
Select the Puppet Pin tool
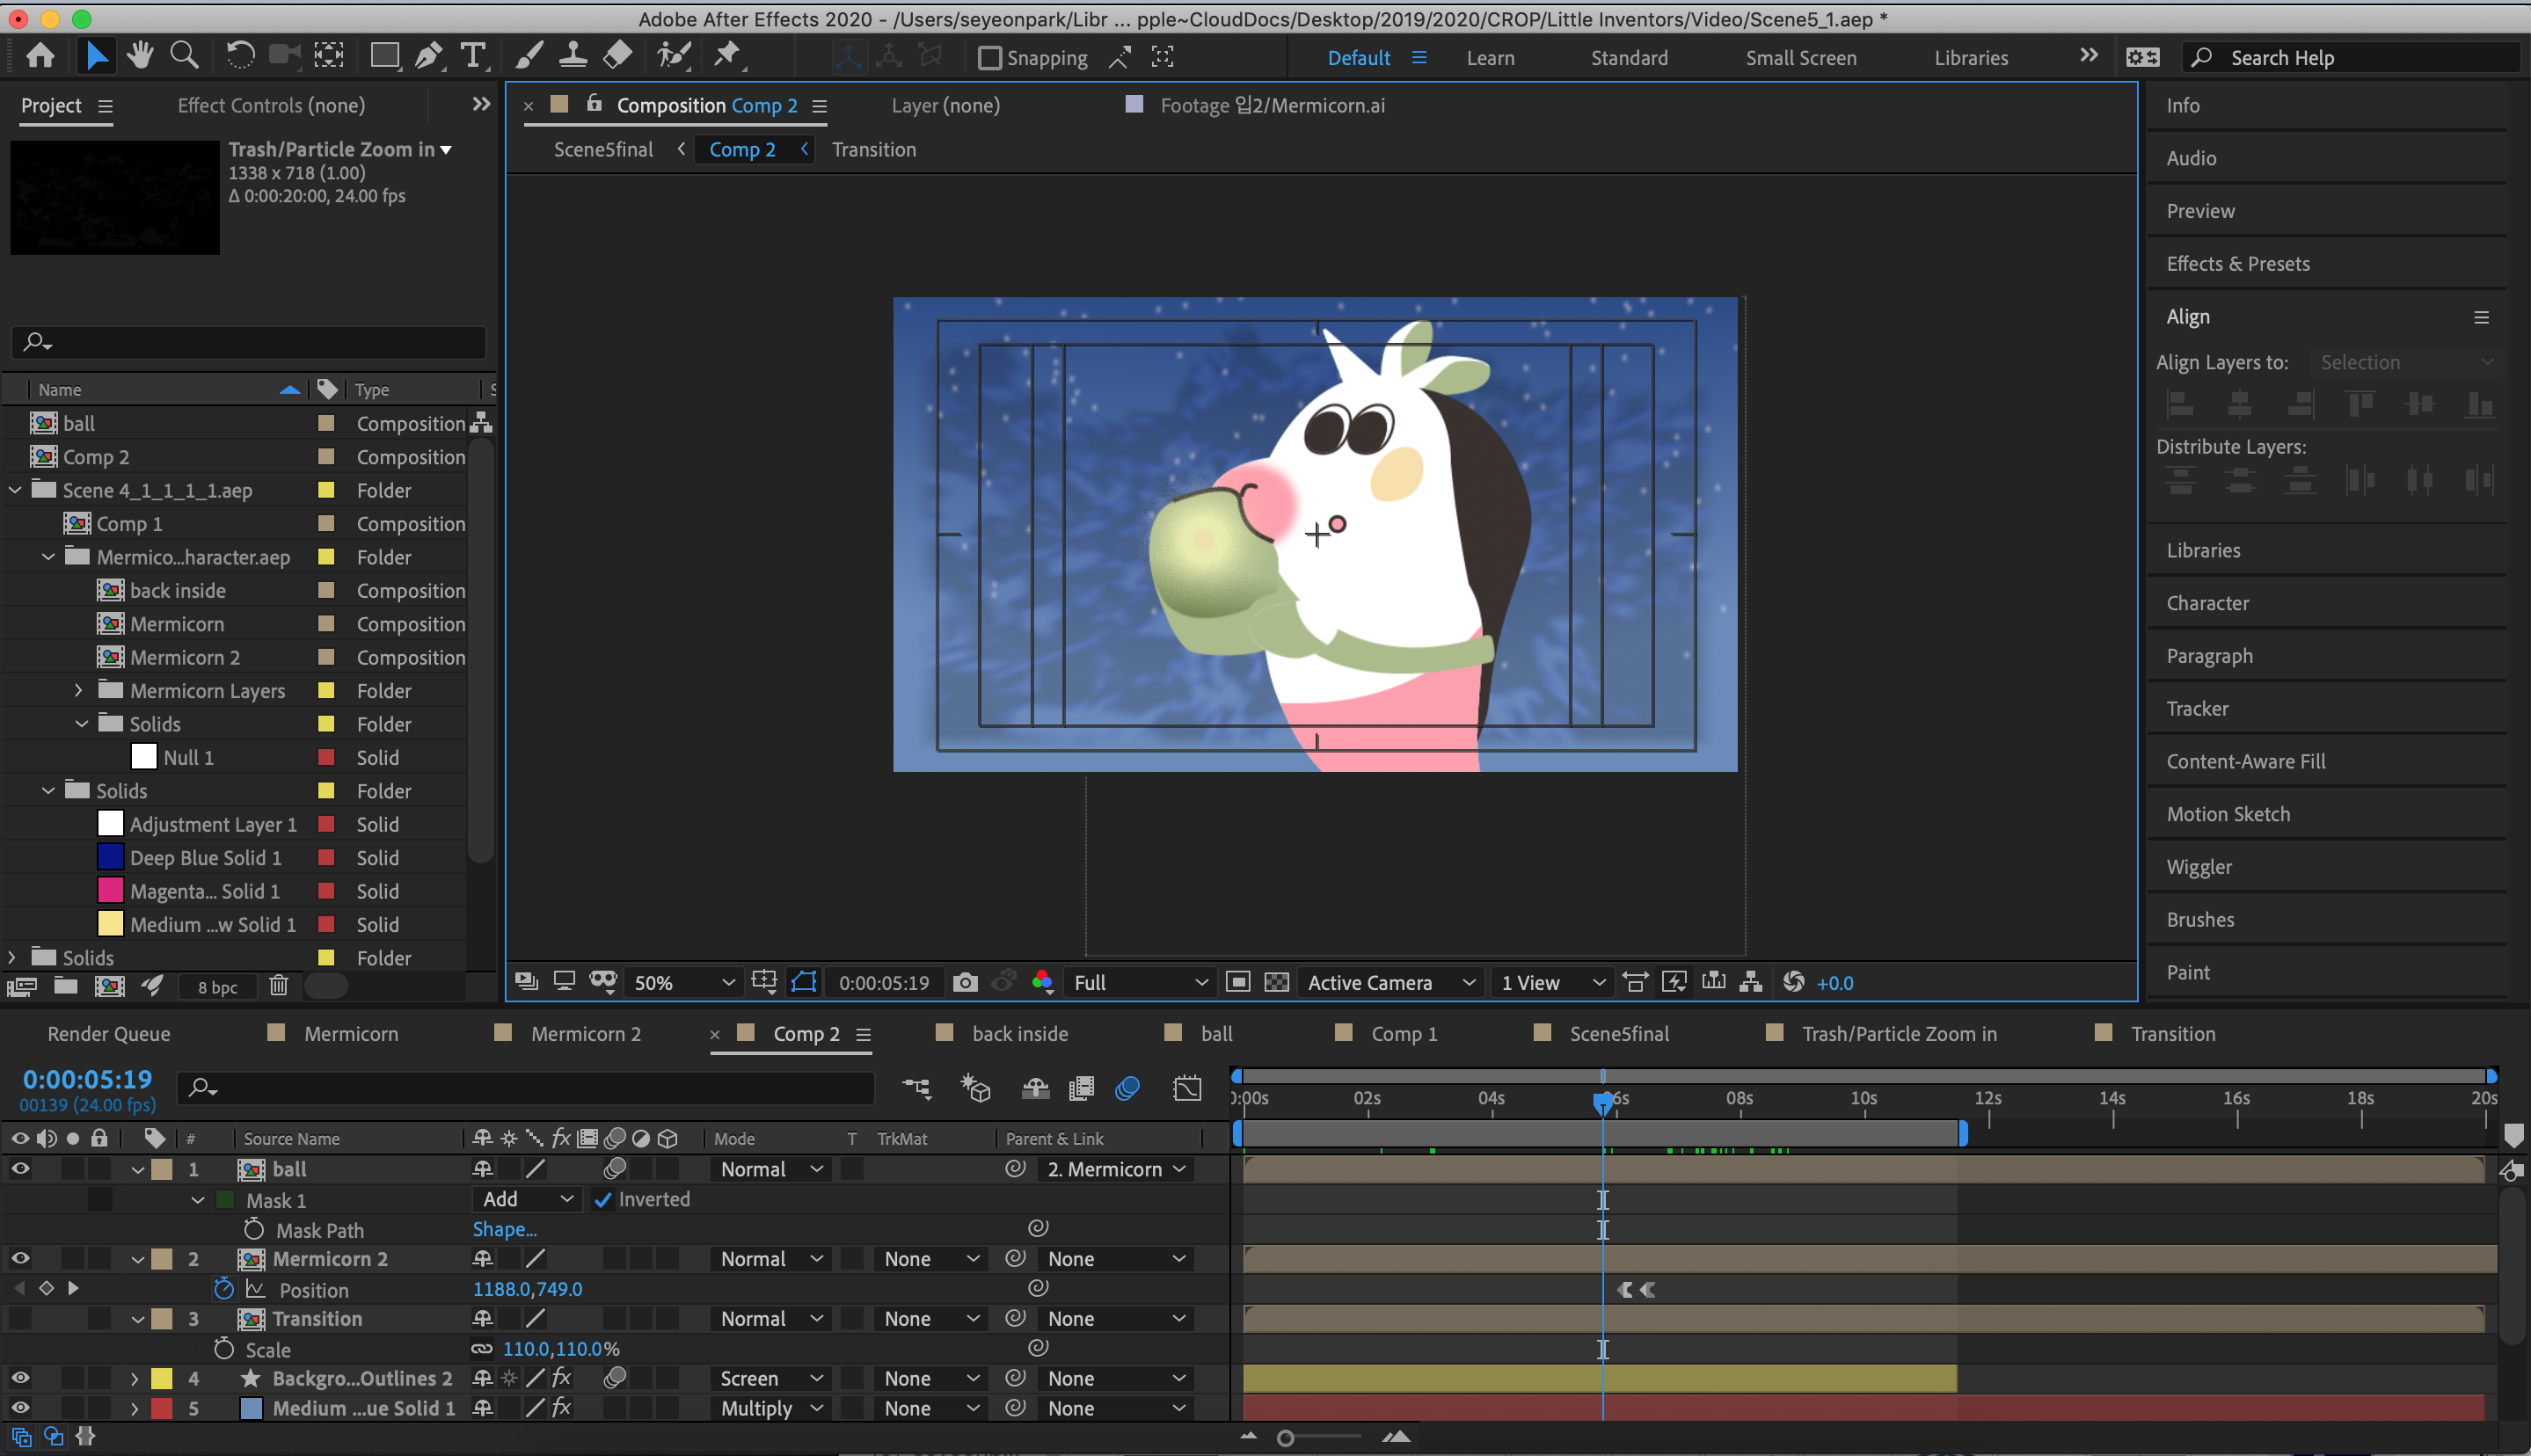tap(727, 55)
